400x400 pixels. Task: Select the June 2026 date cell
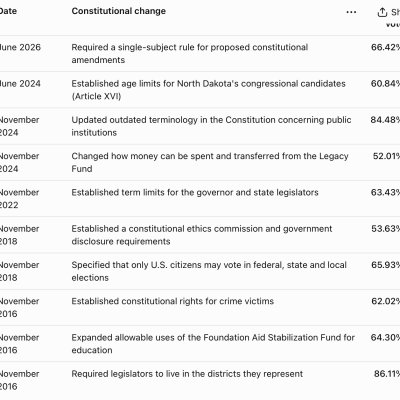[x=20, y=47]
